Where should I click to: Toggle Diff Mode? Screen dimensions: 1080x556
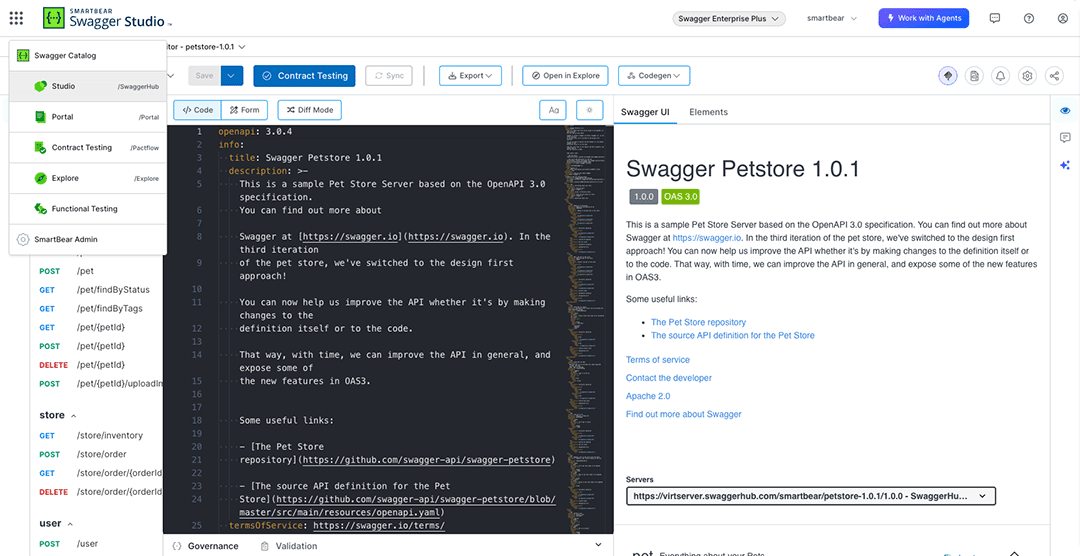tap(309, 110)
